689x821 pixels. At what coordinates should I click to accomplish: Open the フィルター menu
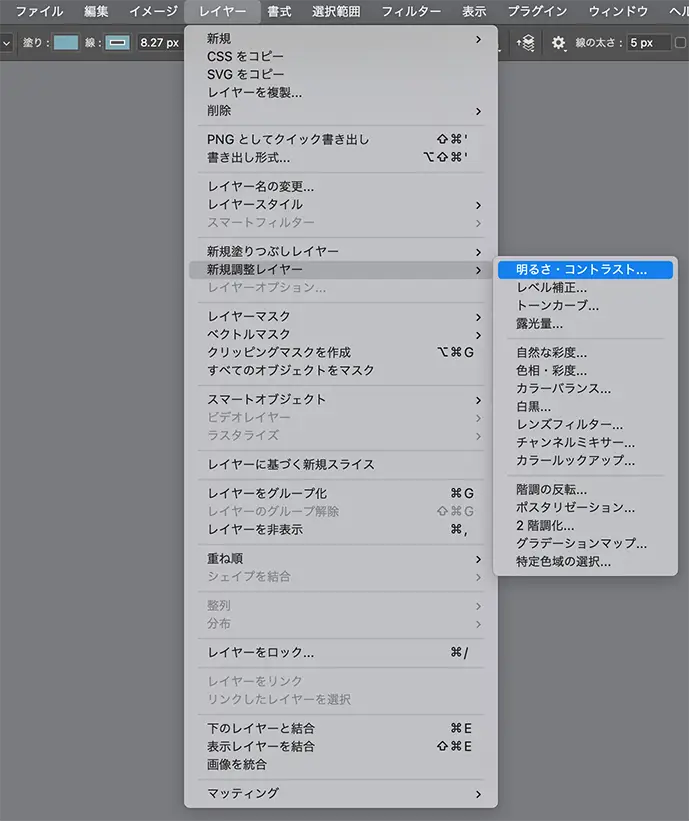411,11
